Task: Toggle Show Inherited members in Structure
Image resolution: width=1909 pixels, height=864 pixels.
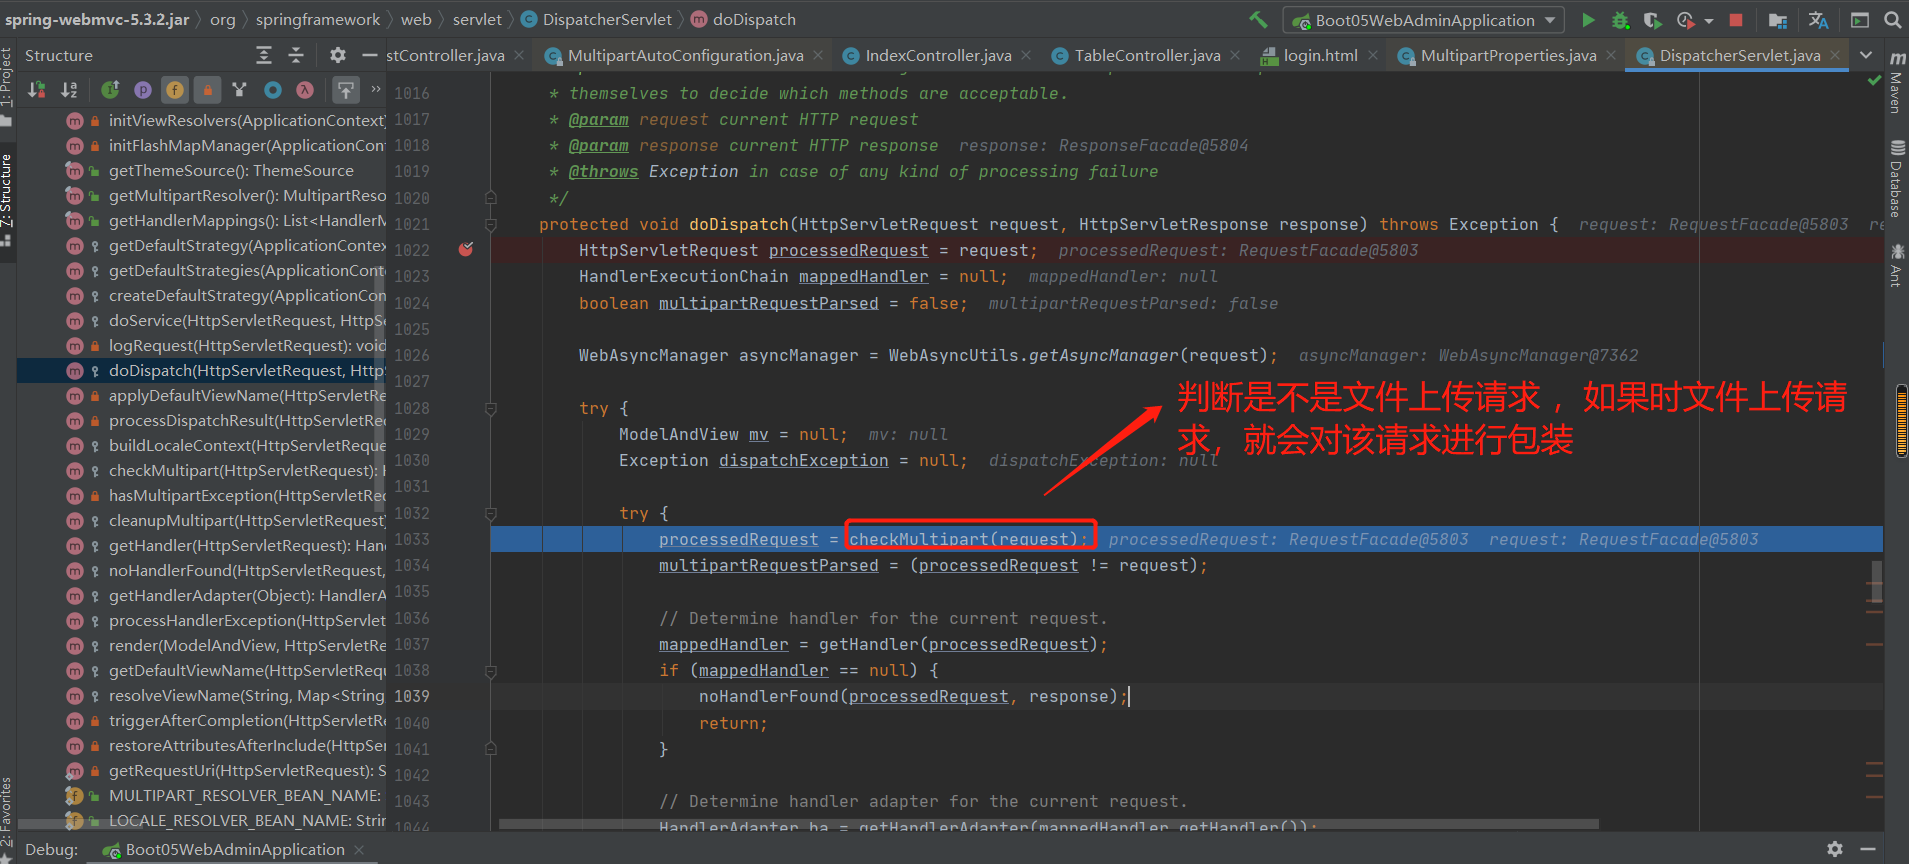Action: pyautogui.click(x=110, y=90)
